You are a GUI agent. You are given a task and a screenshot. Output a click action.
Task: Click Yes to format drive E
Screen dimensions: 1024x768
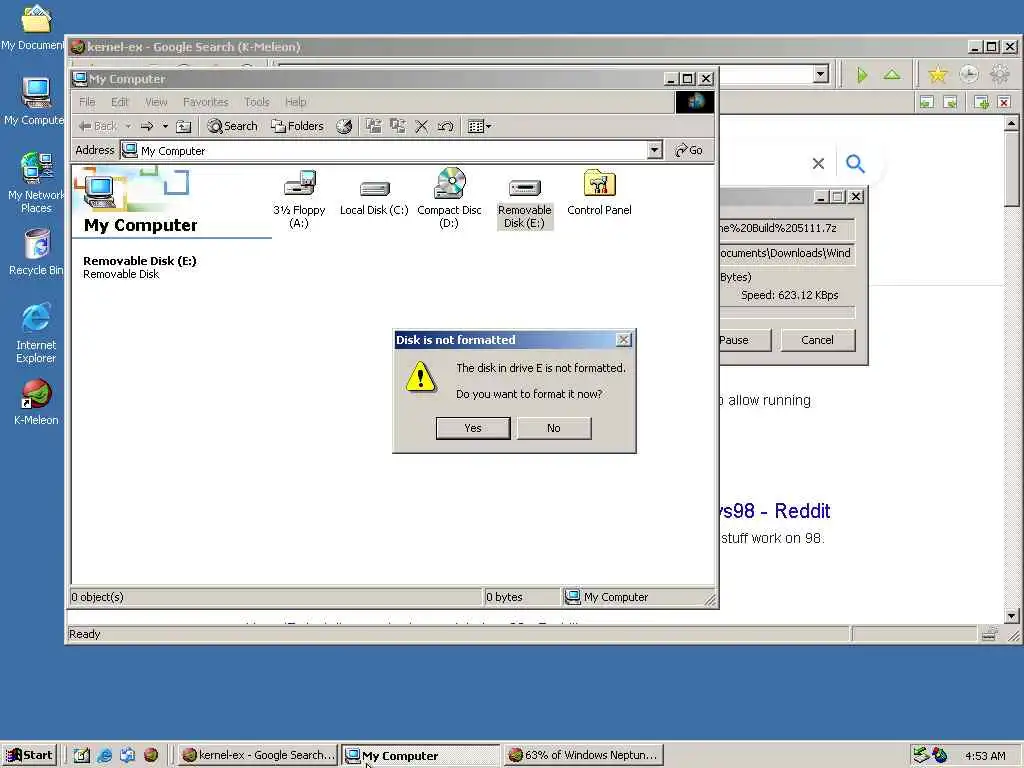[x=473, y=428]
